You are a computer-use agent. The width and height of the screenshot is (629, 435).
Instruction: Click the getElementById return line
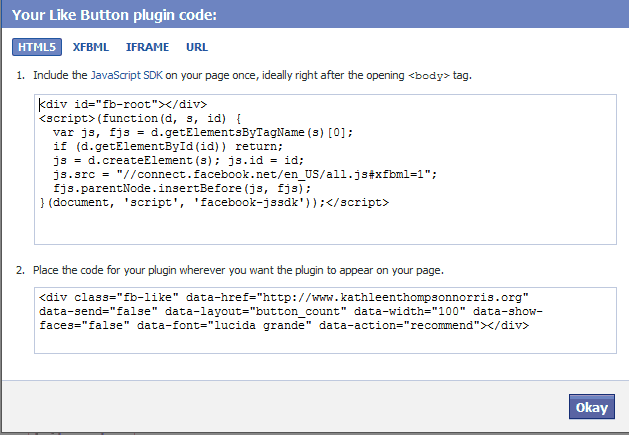point(168,146)
